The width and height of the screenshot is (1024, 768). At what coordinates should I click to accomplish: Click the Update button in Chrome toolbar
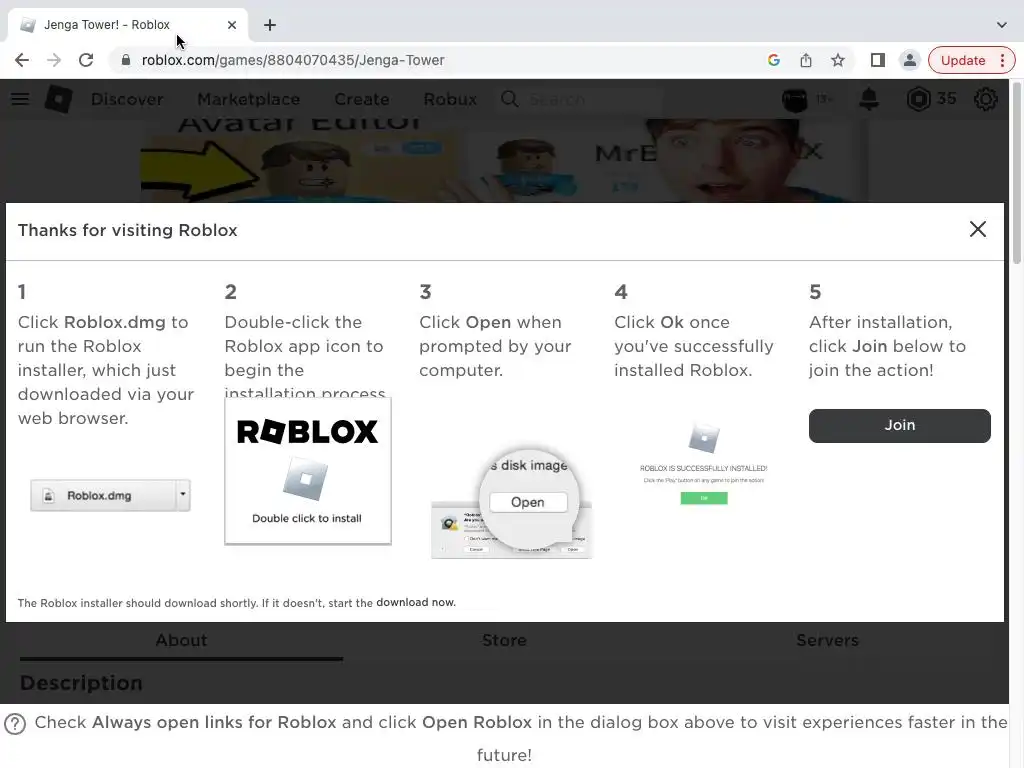tap(963, 60)
